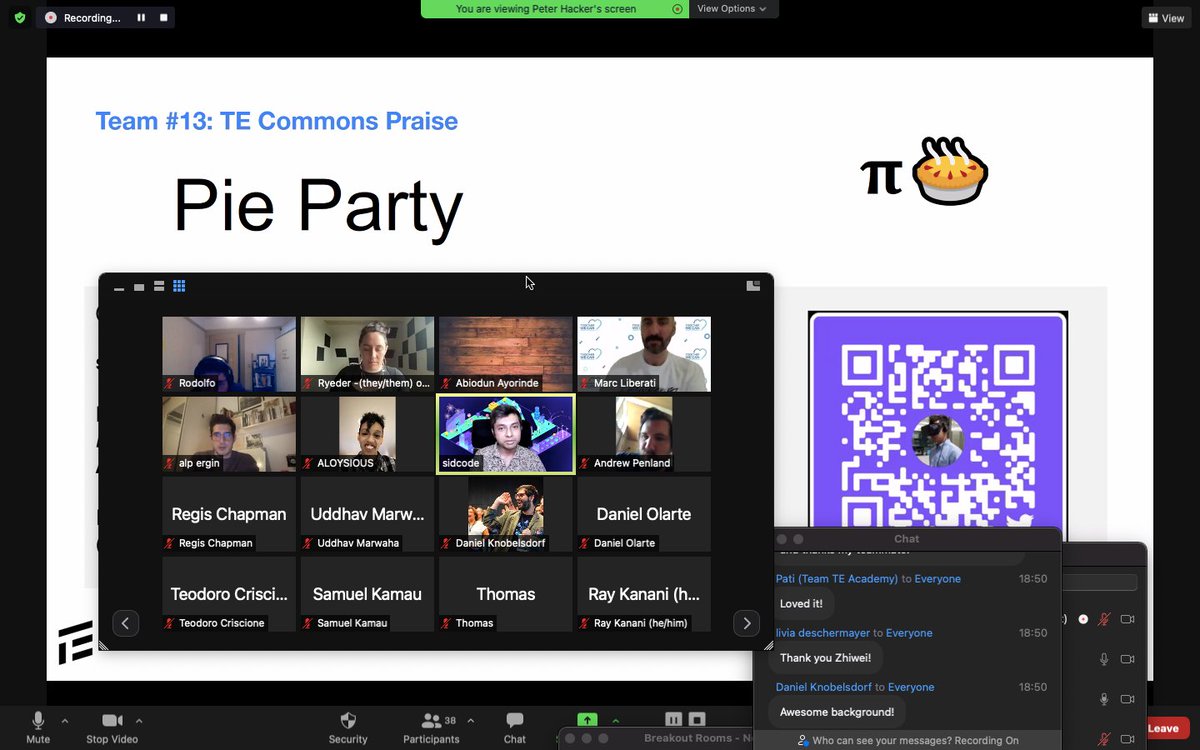Click the muted mic beside the recording dot

(1104, 619)
